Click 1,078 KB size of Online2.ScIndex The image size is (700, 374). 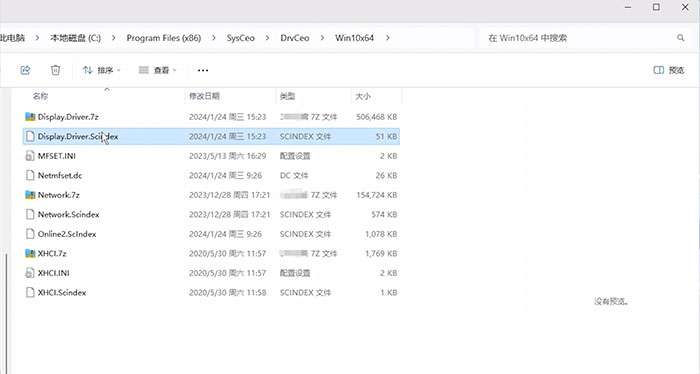[x=381, y=234]
